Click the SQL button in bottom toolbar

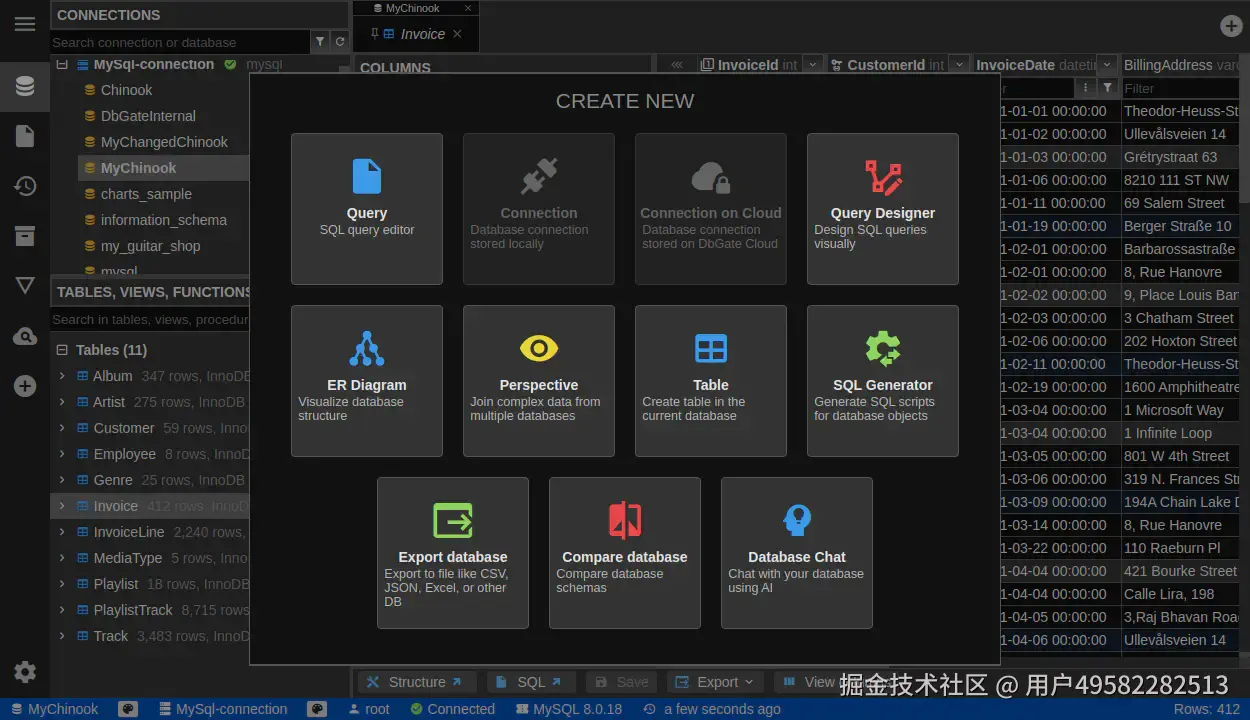point(530,682)
